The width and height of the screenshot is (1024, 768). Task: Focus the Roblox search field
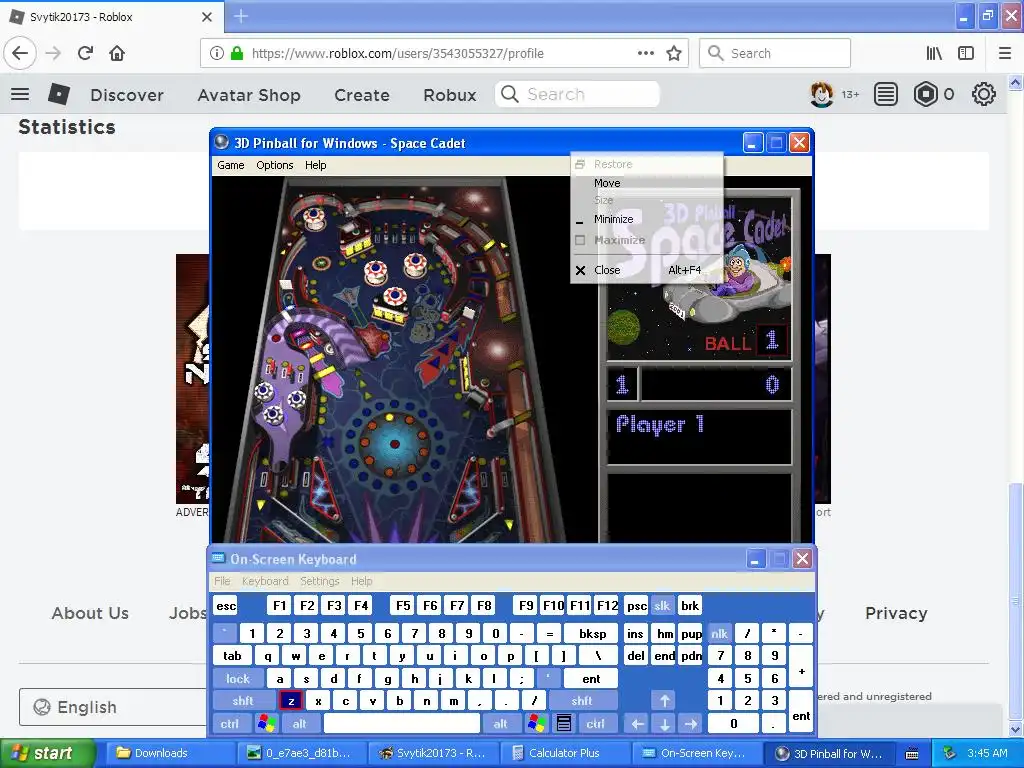pos(577,95)
